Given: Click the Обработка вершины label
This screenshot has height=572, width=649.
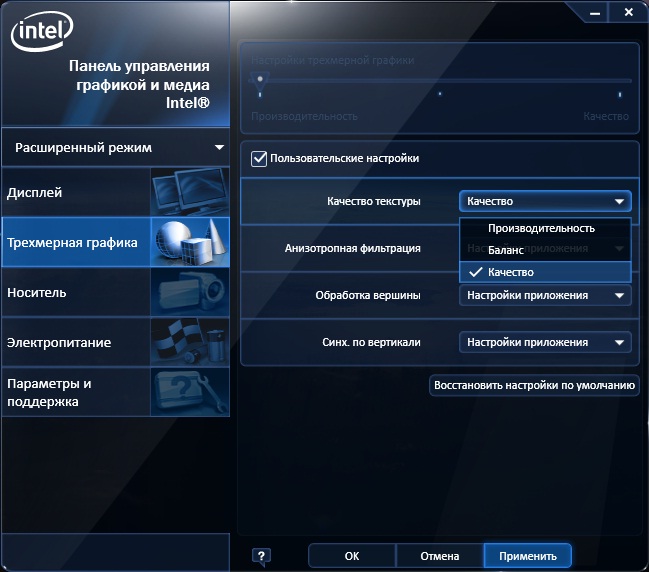Looking at the screenshot, I should click(368, 296).
